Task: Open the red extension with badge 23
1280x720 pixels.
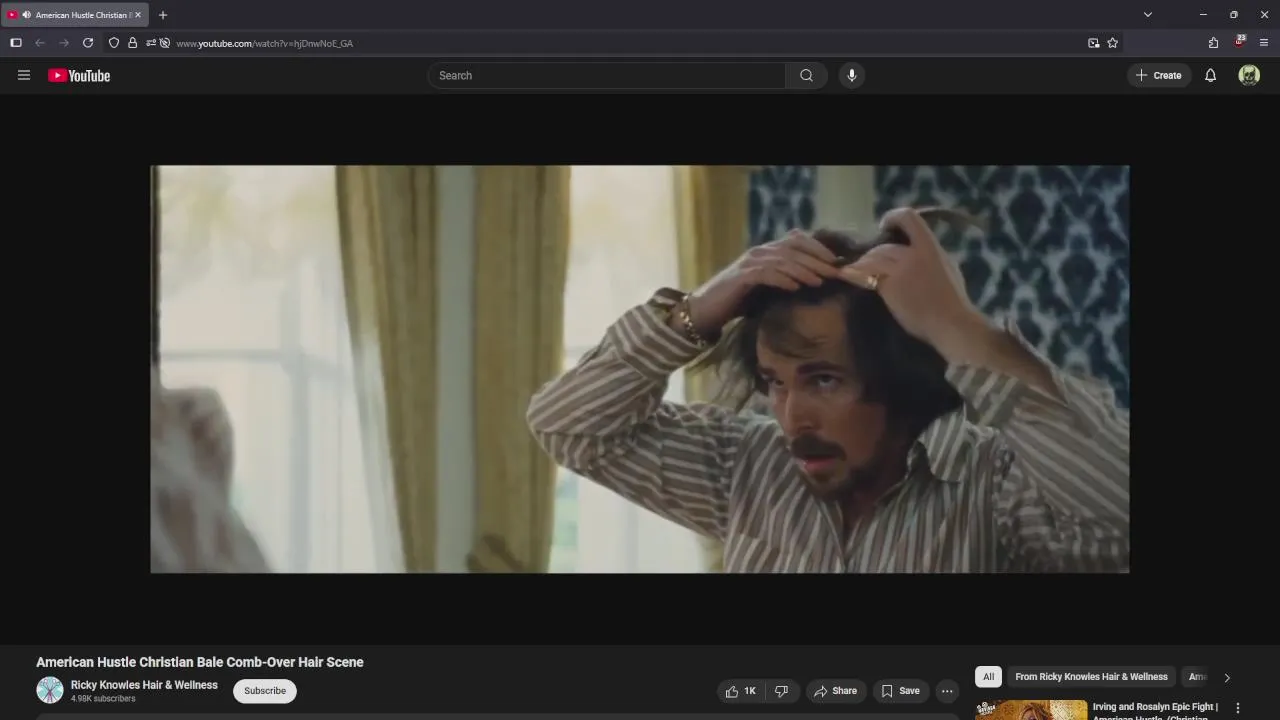Action: pos(1239,42)
